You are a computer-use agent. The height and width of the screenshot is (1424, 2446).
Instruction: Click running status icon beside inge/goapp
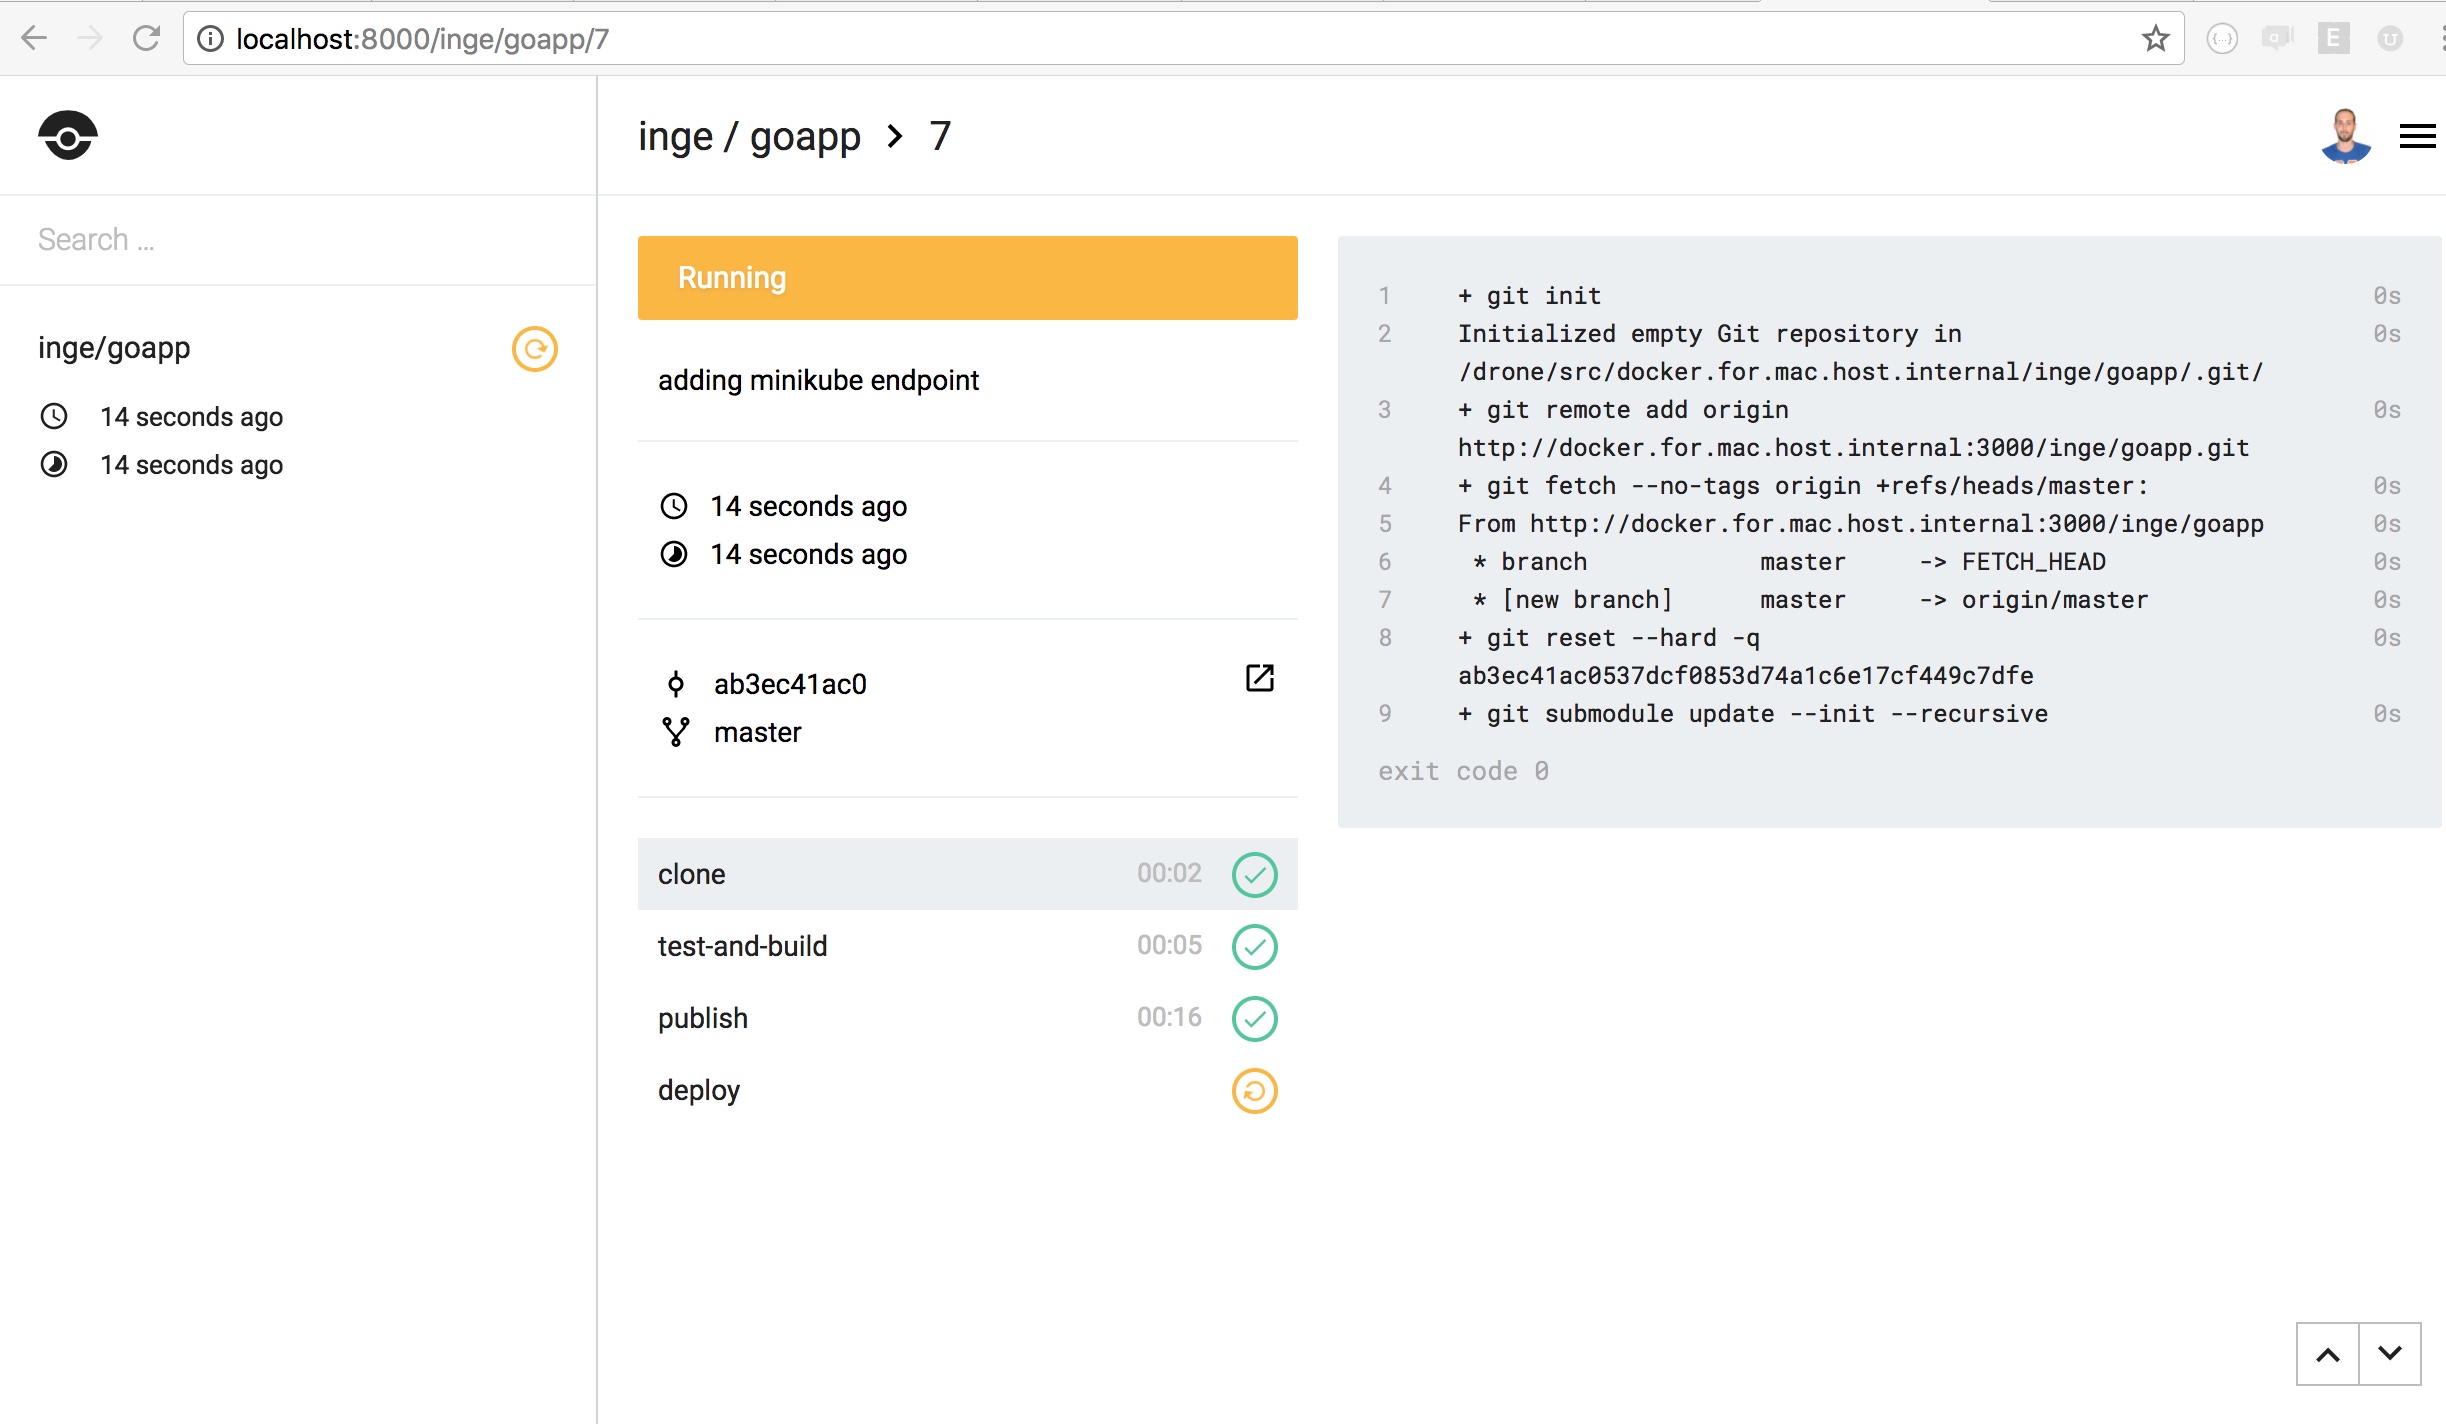point(535,349)
